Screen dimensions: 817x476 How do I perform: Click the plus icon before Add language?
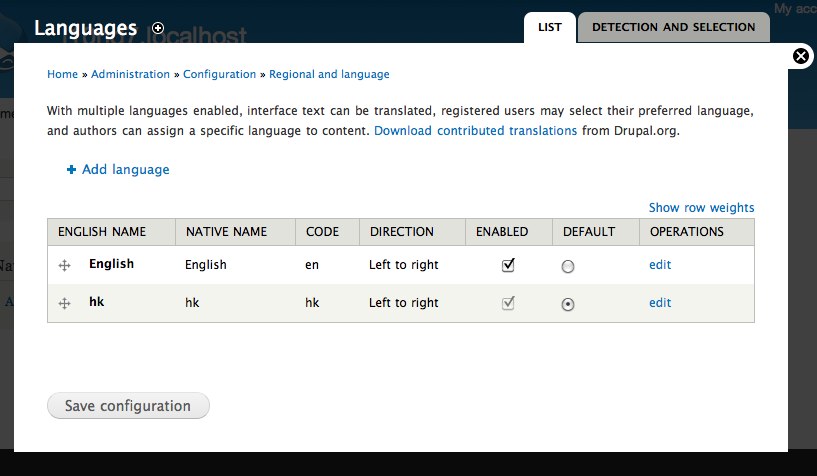(x=71, y=170)
